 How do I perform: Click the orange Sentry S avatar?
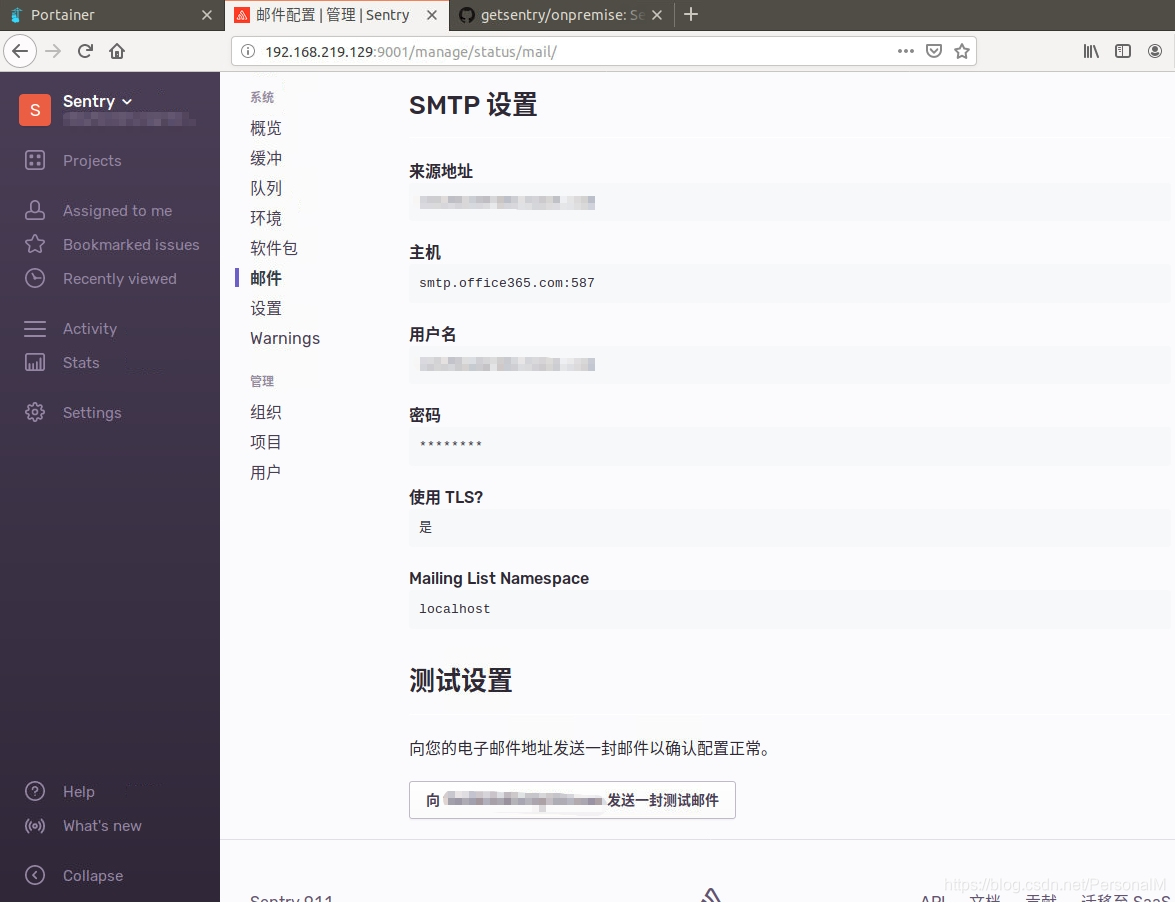pos(34,110)
